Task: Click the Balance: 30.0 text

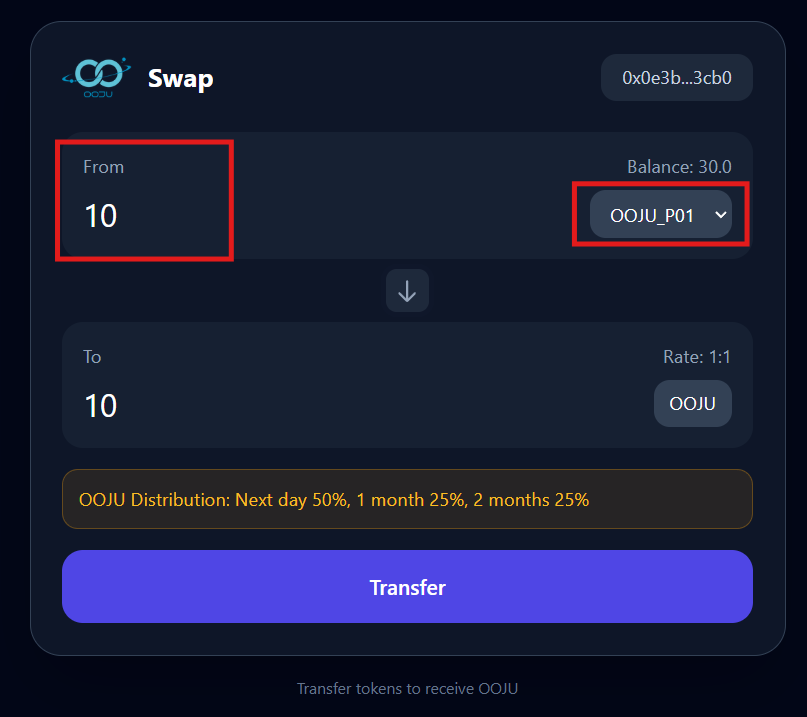Action: pyautogui.click(x=679, y=166)
